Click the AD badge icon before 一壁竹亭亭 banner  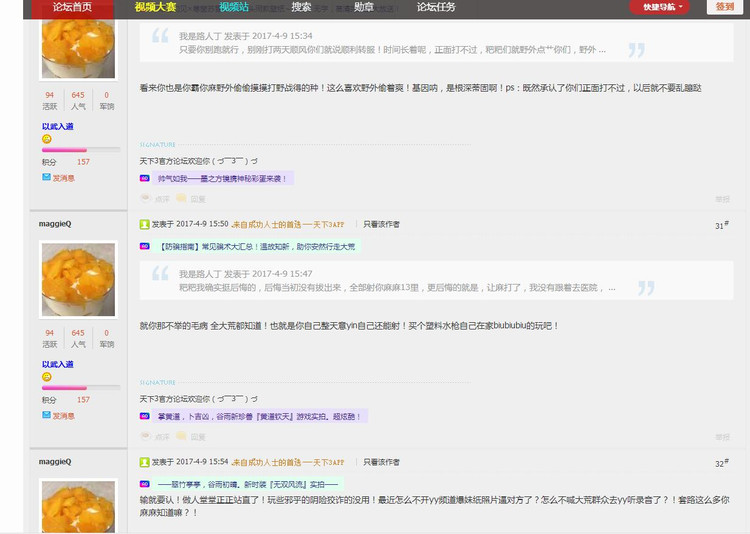[x=144, y=484]
